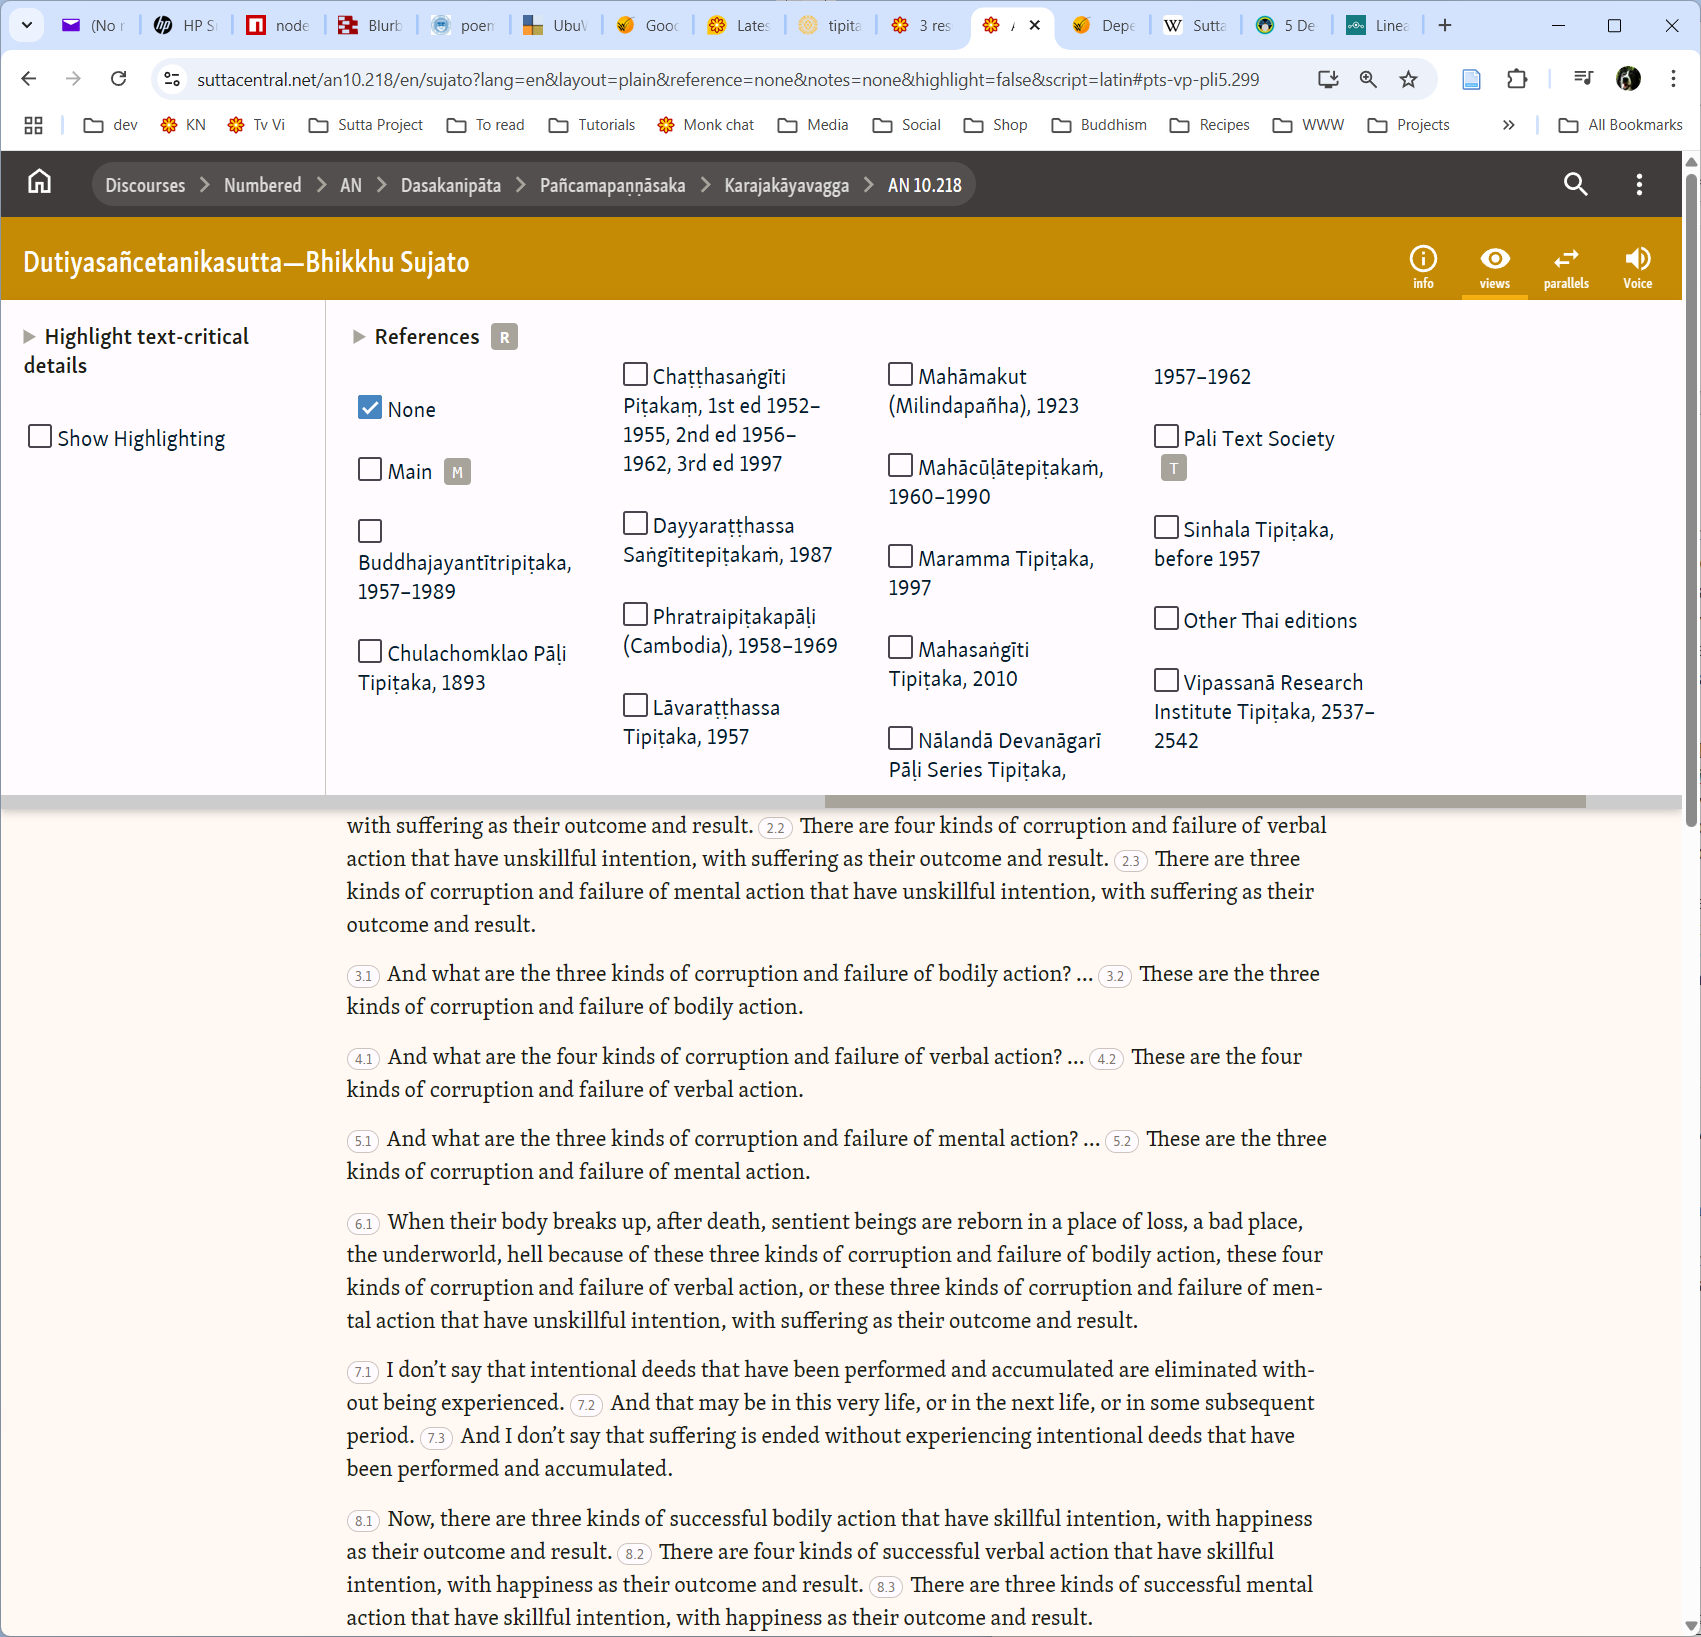This screenshot has height=1637, width=1701.
Task: Uncheck the None references checkbox
Action: tap(370, 408)
